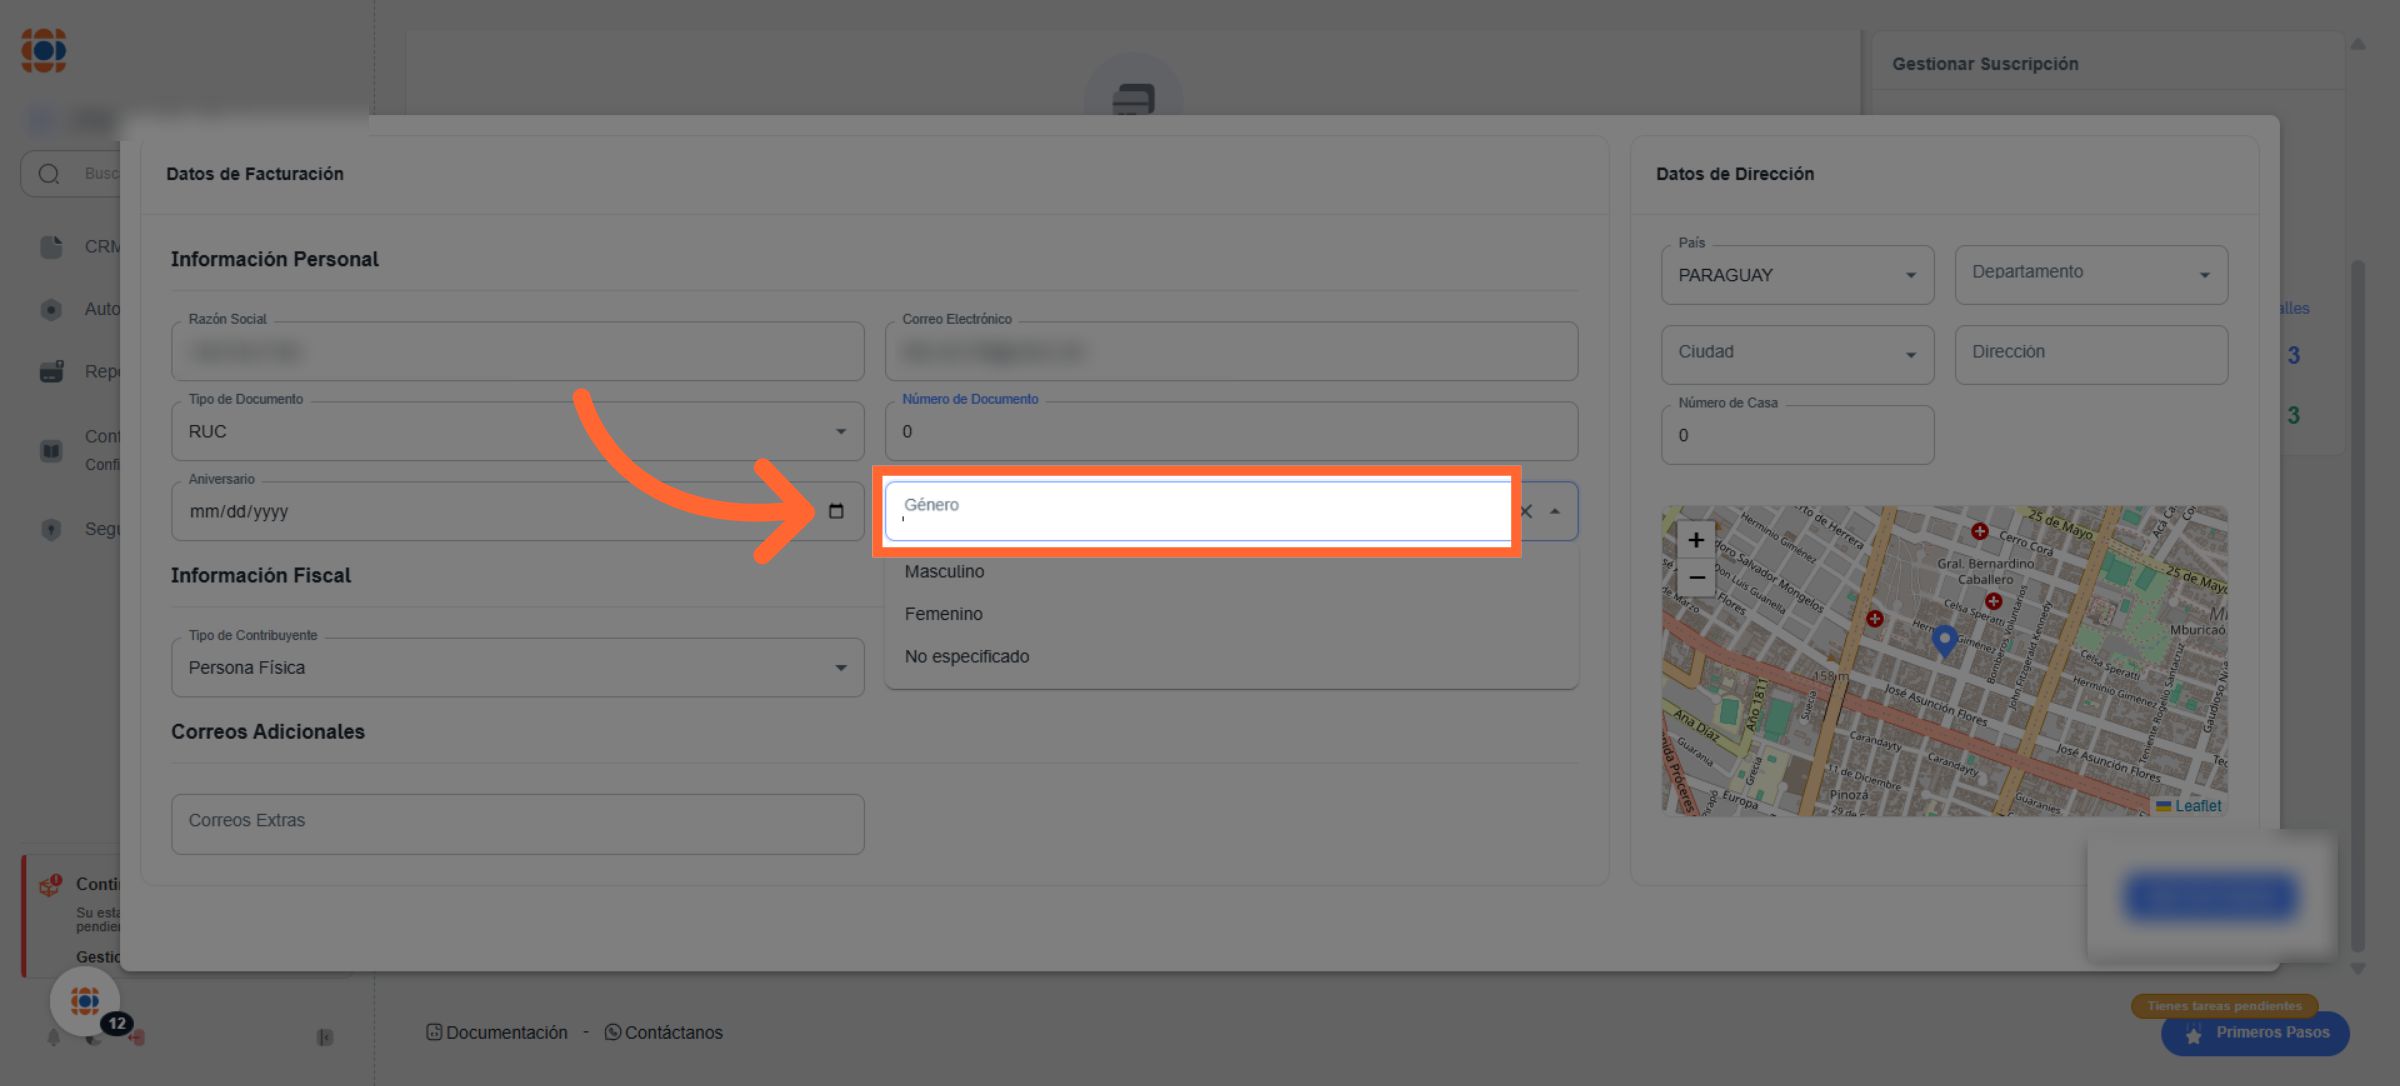Zoom in on the map
The image size is (2400, 1086).
(1696, 540)
